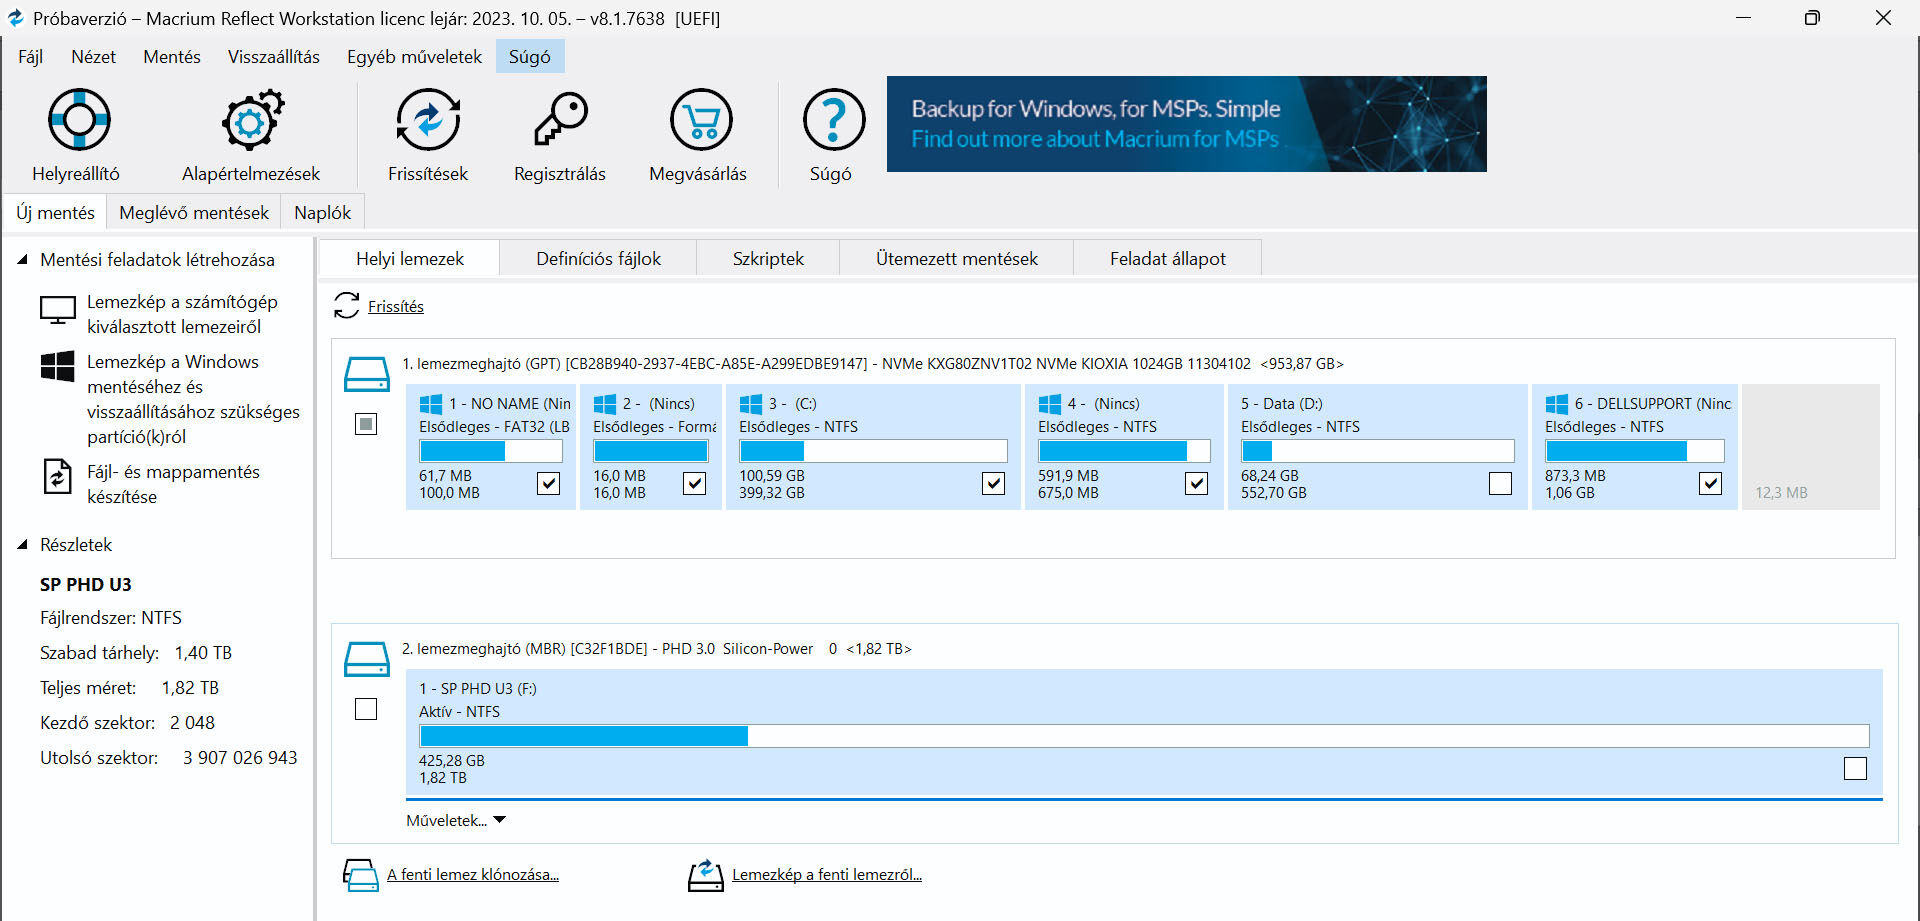Switch to the Naplók tab
Screen dimensions: 1920x921
322,213
